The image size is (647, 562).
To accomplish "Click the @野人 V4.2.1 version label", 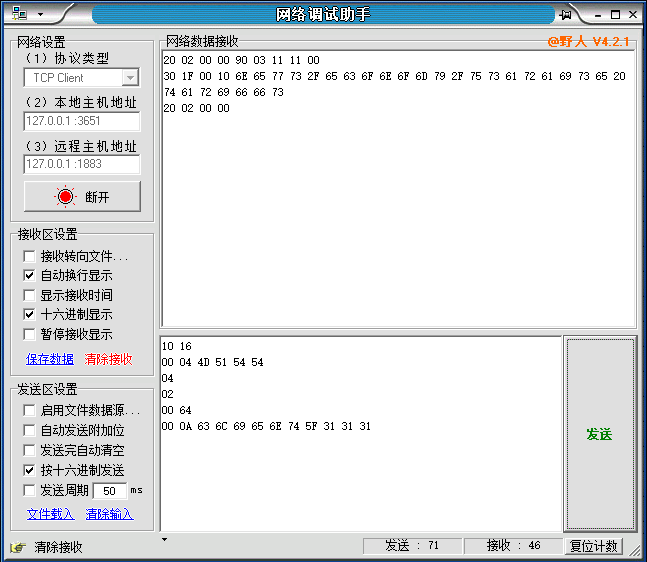I will coord(588,41).
